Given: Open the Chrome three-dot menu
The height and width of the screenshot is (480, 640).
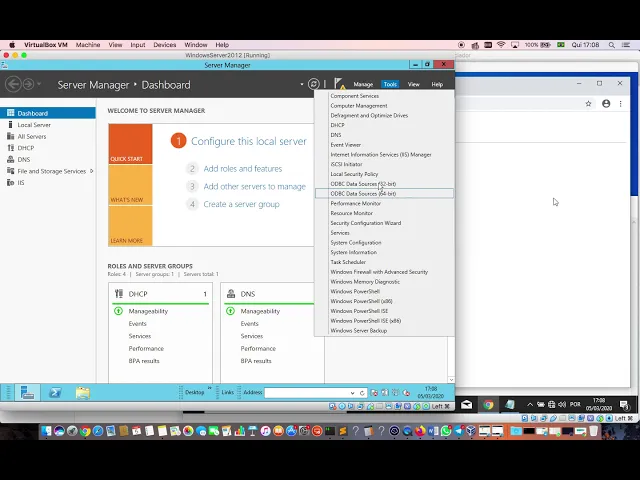Looking at the screenshot, I should coord(620,104).
